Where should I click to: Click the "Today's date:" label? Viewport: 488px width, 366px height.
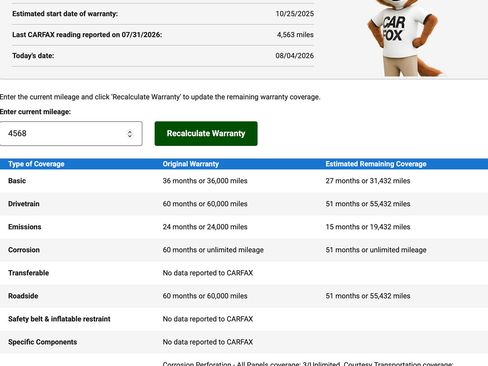[x=33, y=56]
